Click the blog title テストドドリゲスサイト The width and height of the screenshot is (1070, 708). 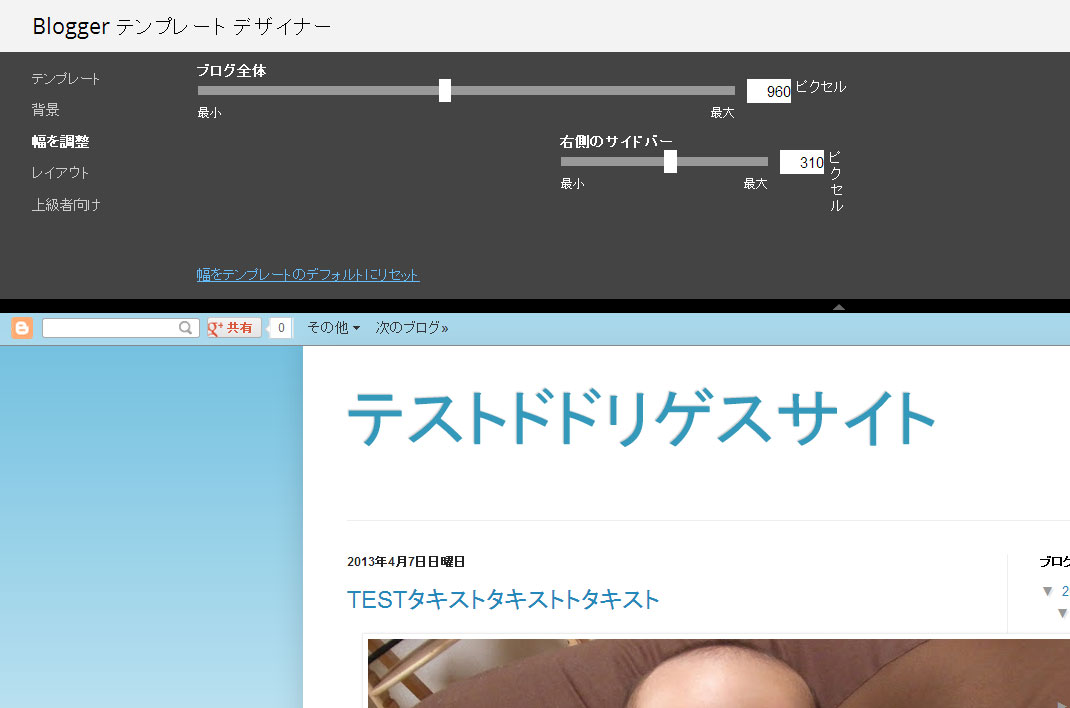tap(641, 417)
